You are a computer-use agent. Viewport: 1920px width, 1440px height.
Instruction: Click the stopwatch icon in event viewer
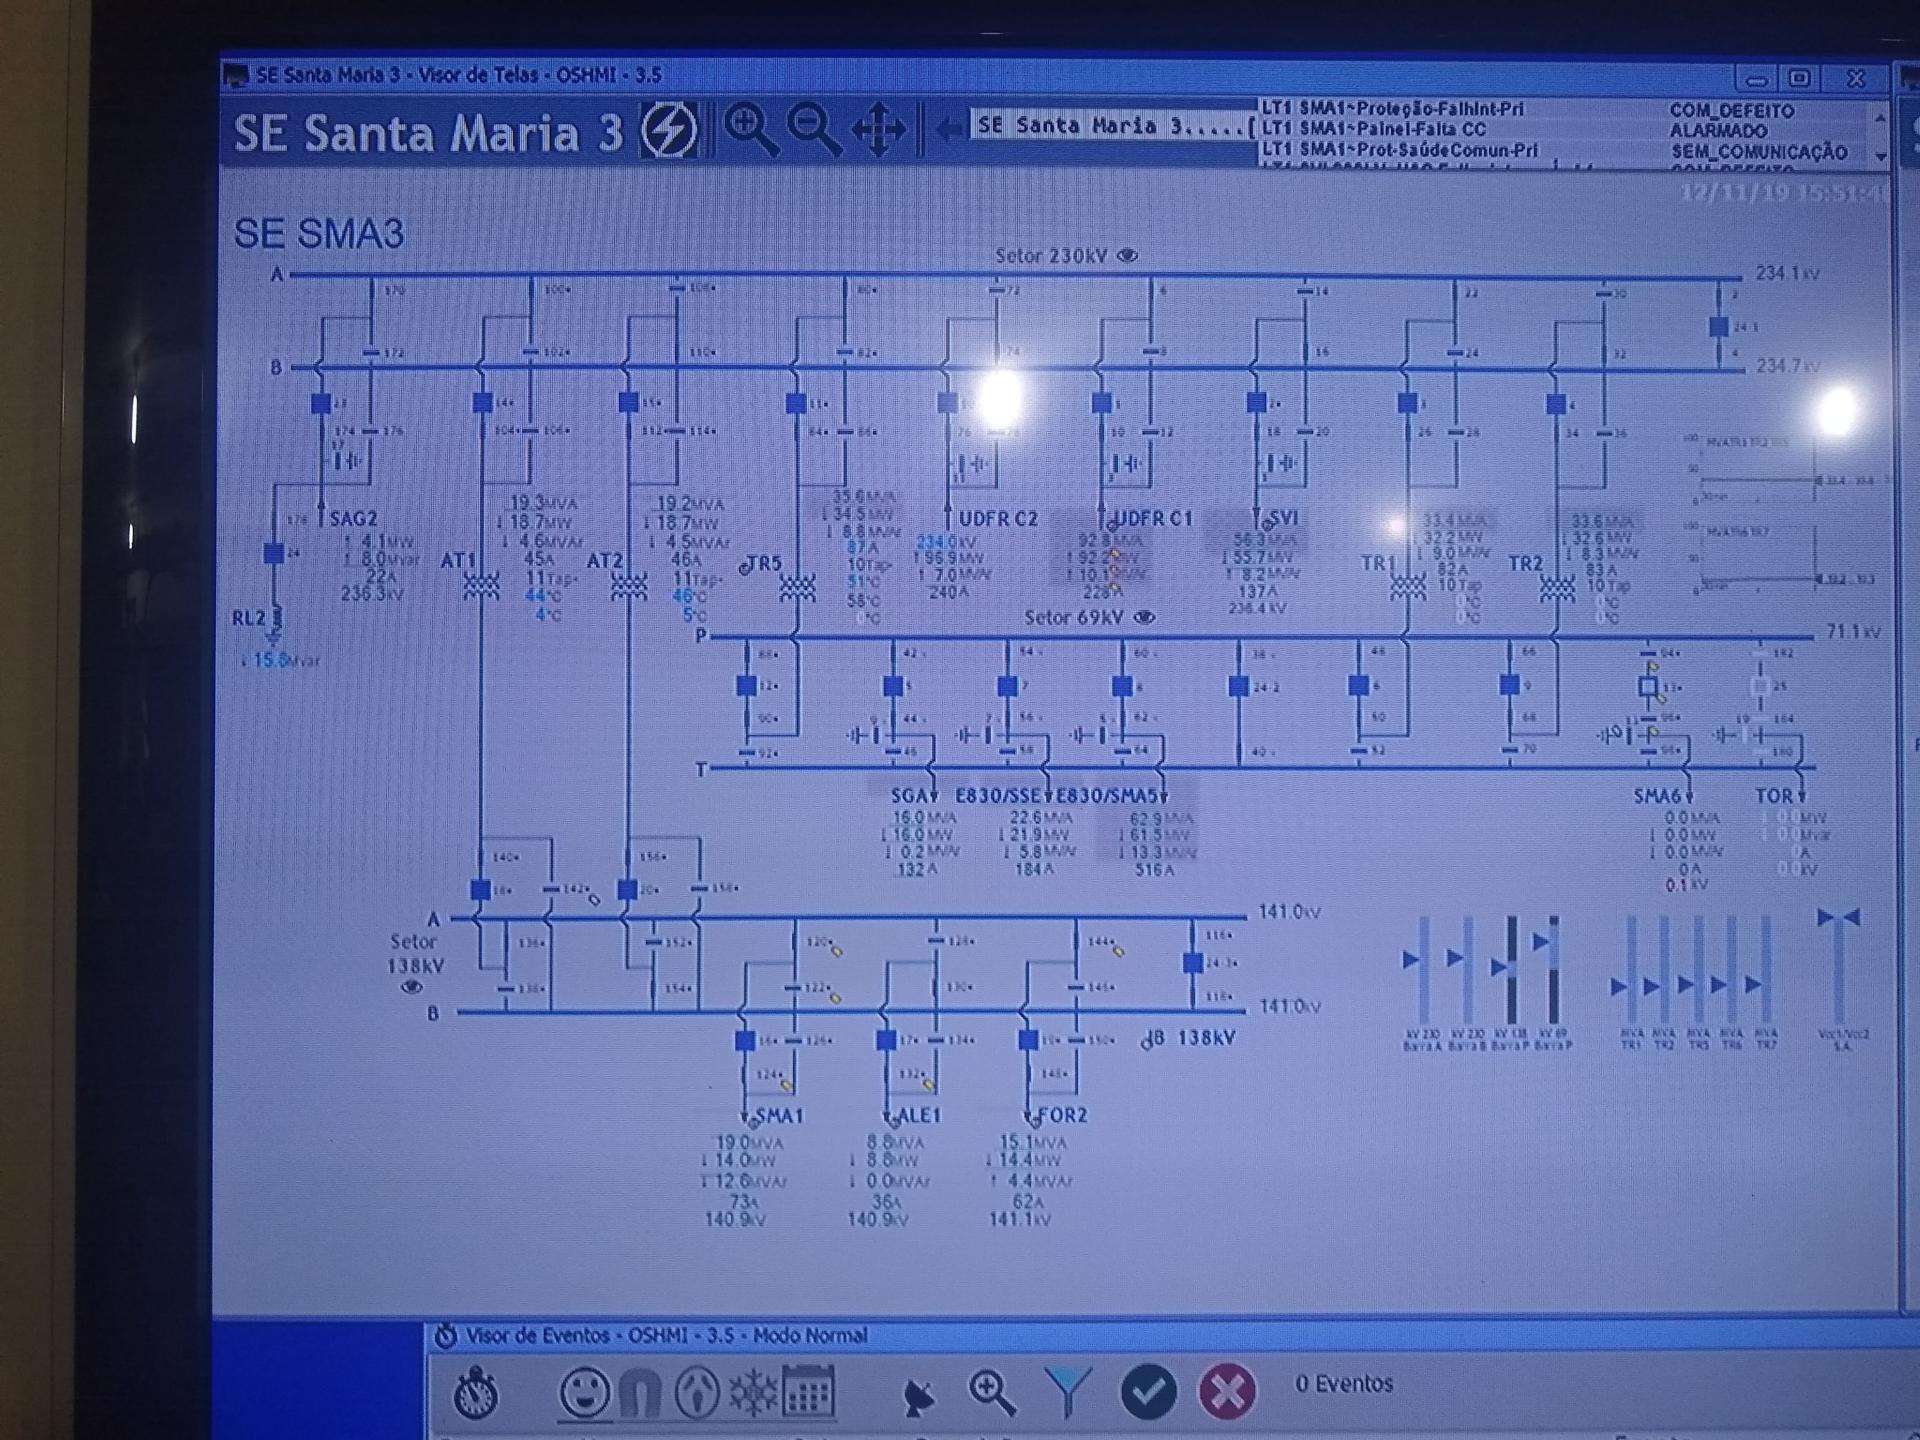[476, 1393]
